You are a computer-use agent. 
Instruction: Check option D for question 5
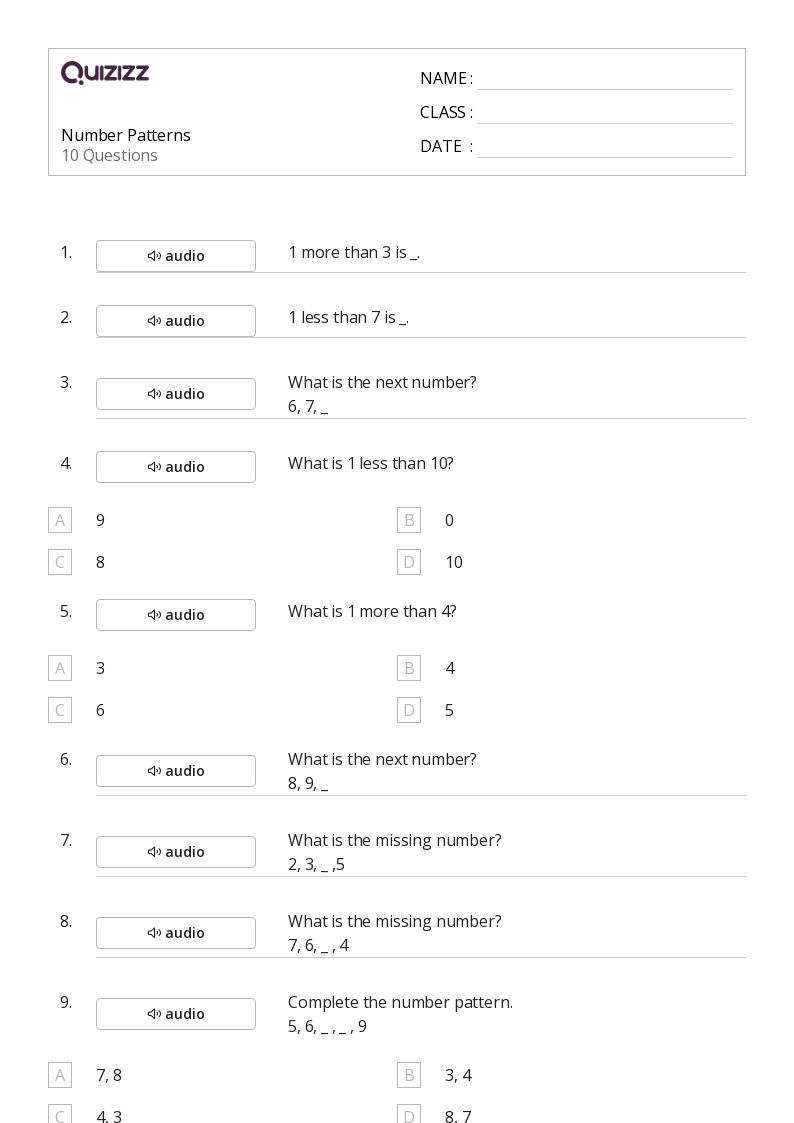[x=408, y=710]
